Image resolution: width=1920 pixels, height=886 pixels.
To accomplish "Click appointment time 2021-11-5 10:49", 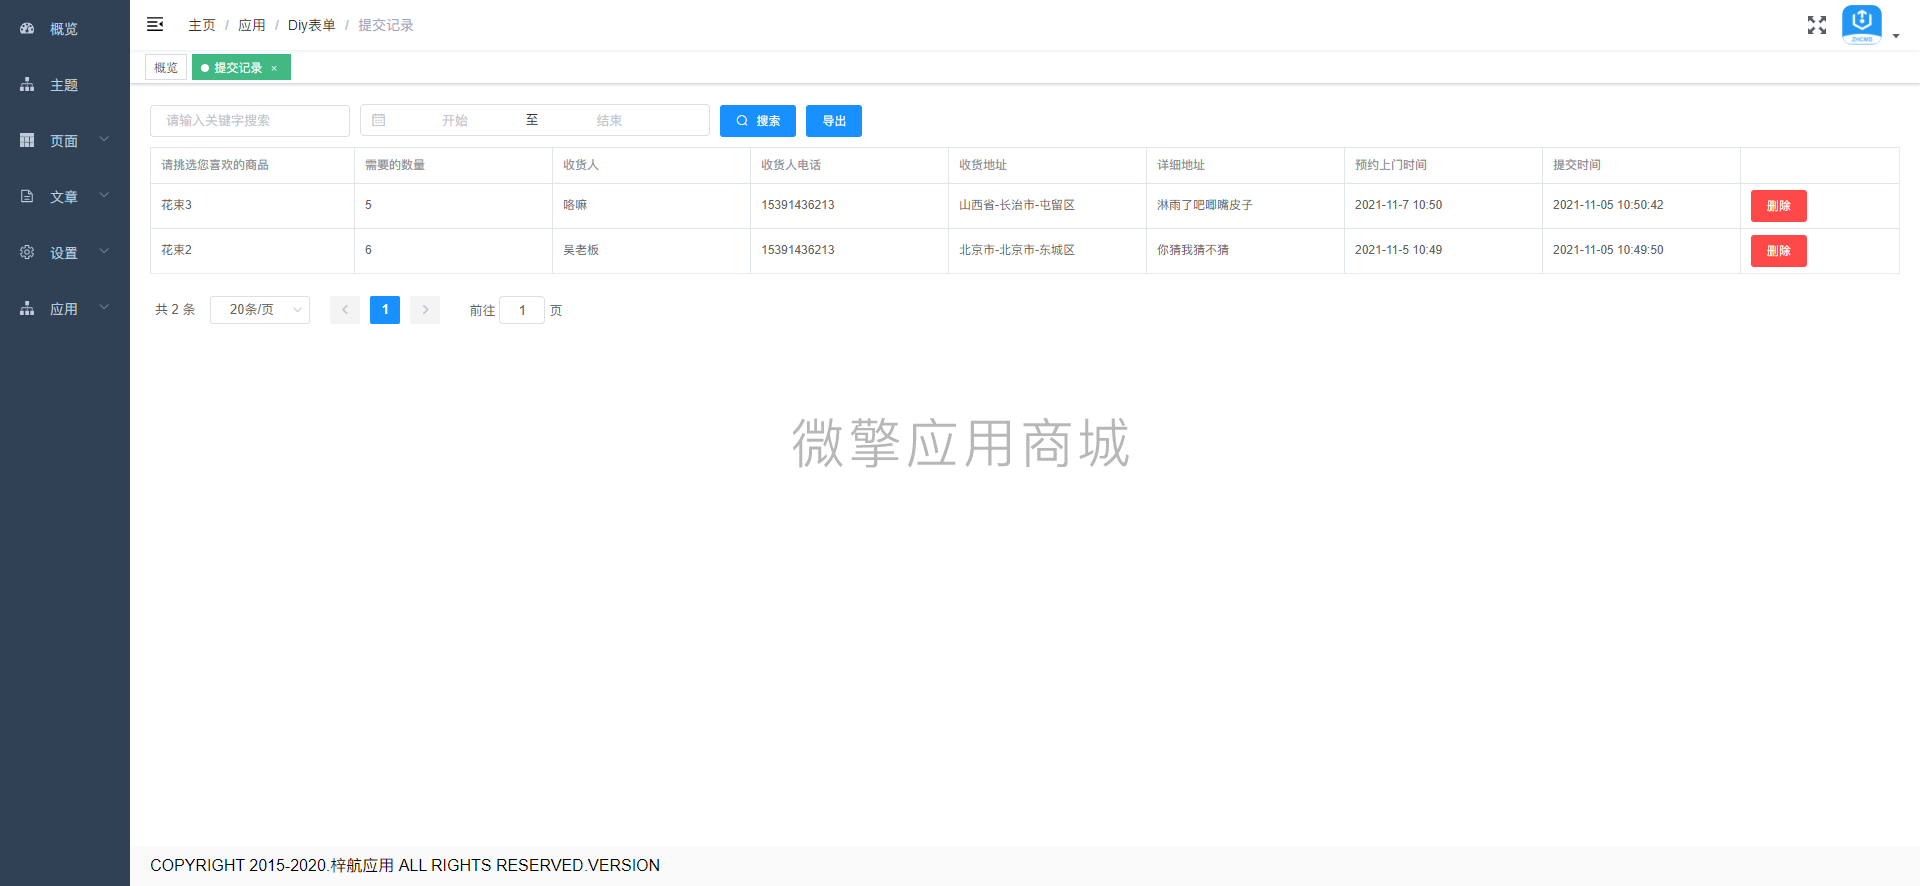I will coord(1398,250).
